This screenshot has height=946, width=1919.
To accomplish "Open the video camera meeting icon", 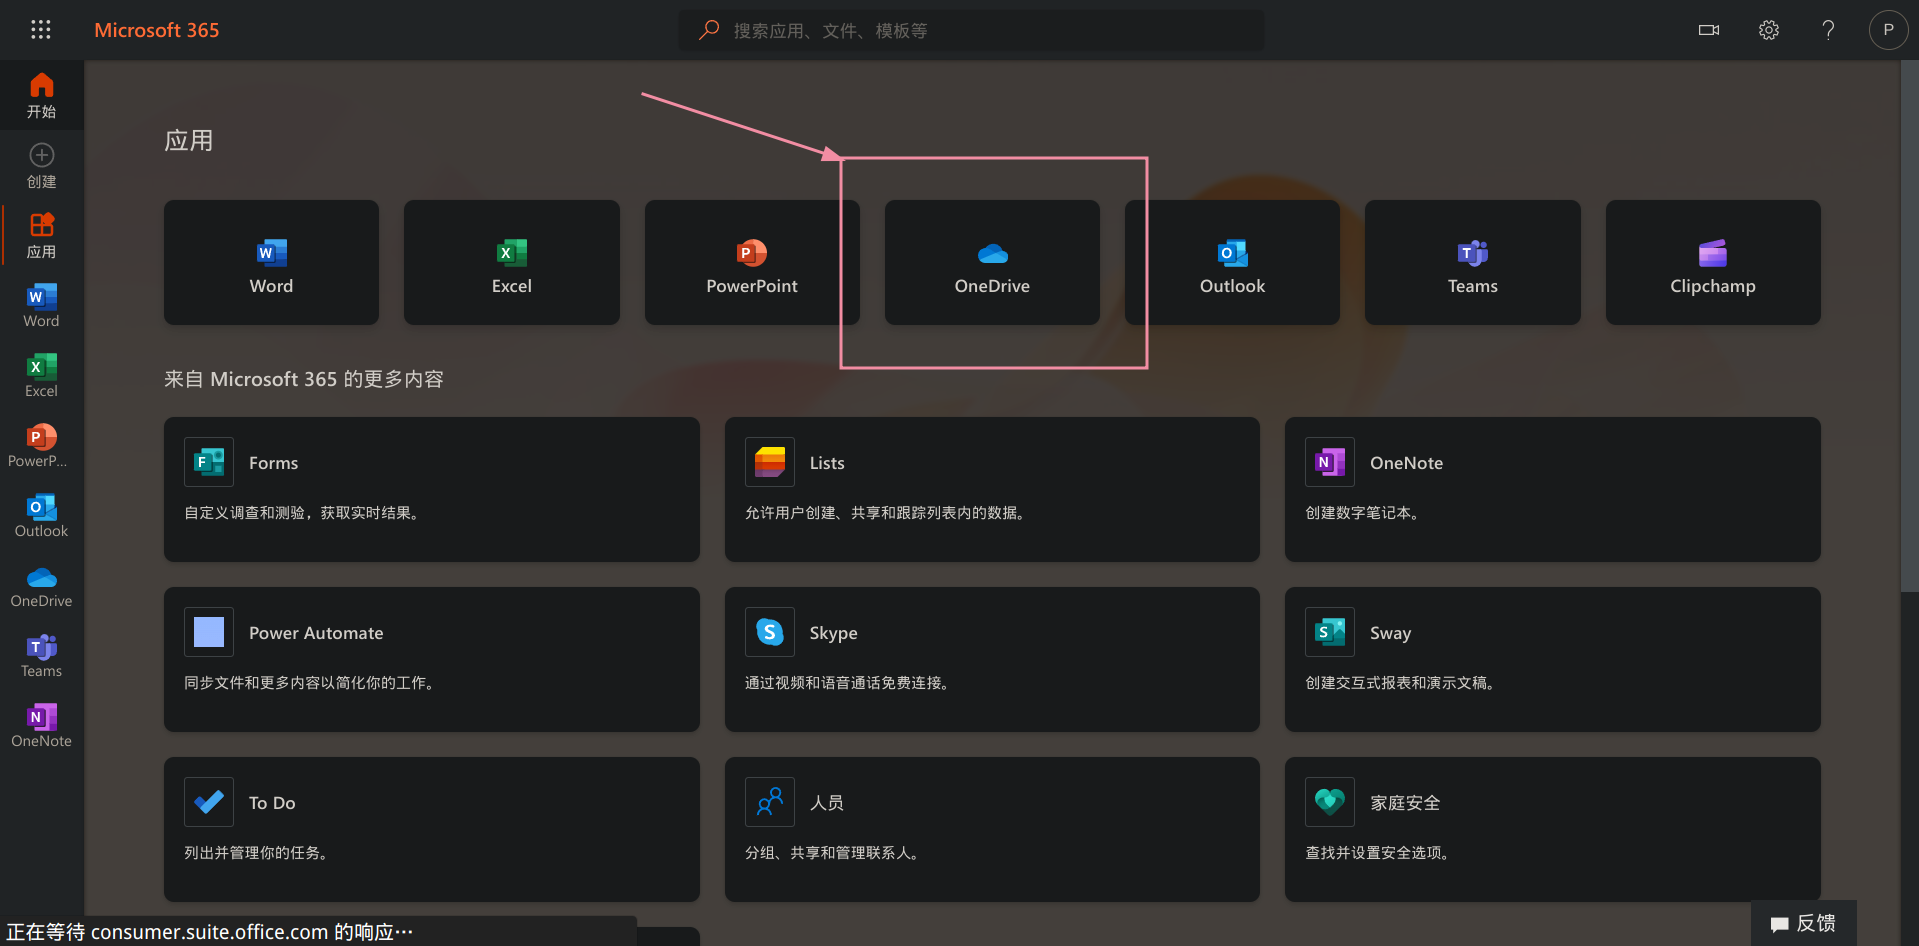I will pyautogui.click(x=1709, y=30).
